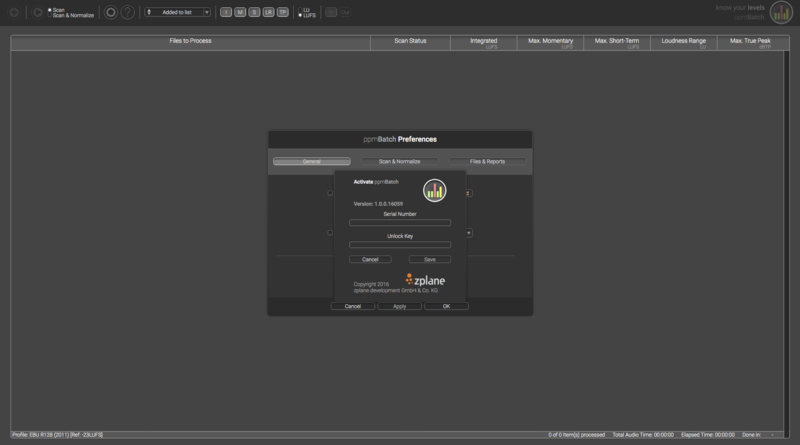Image resolution: width=800 pixels, height=445 pixels.
Task: Sort by the Max. Short-Term column header
Action: tap(617, 42)
